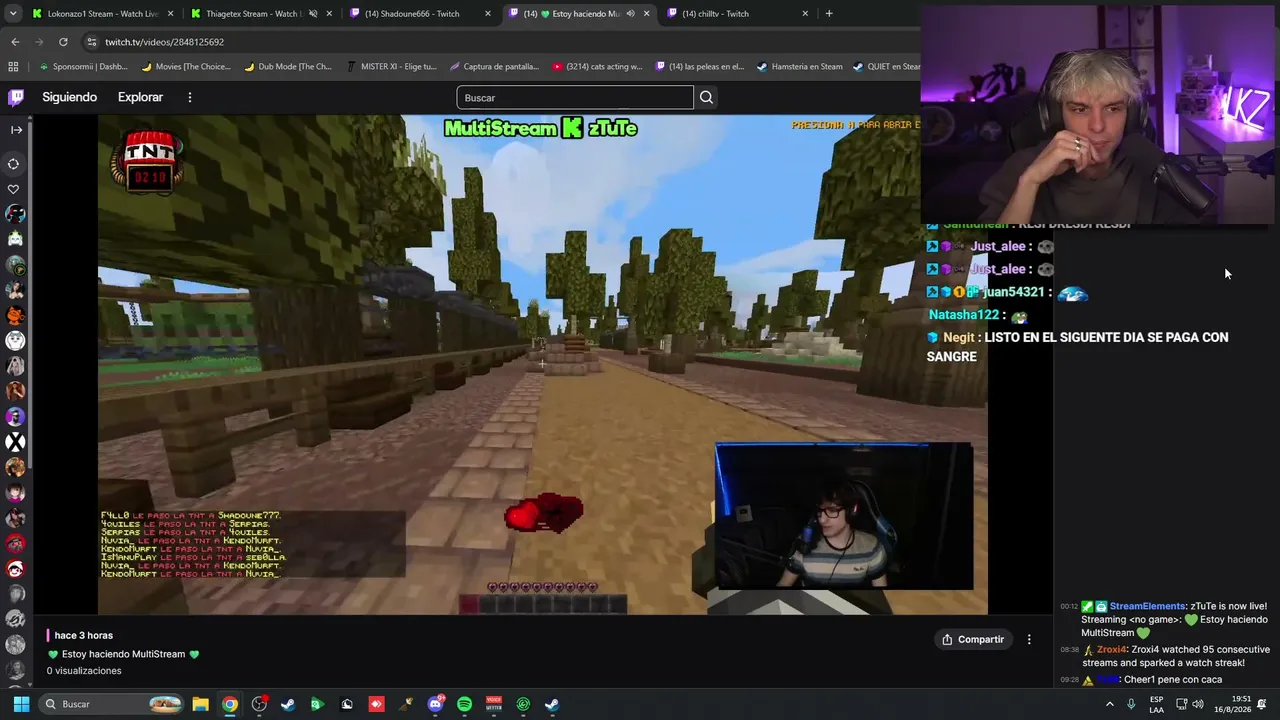The height and width of the screenshot is (720, 1280).
Task: Expand the left channel sidebar
Action: [16, 130]
